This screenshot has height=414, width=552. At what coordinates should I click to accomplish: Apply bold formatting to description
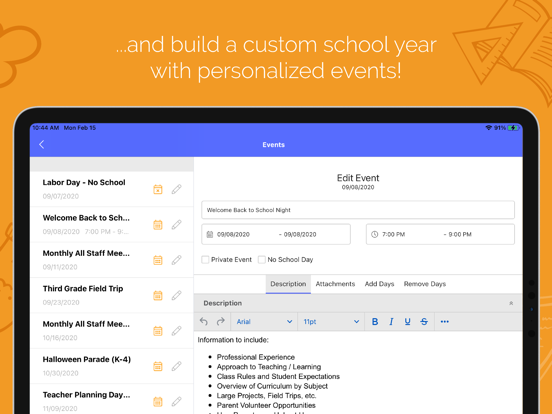click(375, 321)
